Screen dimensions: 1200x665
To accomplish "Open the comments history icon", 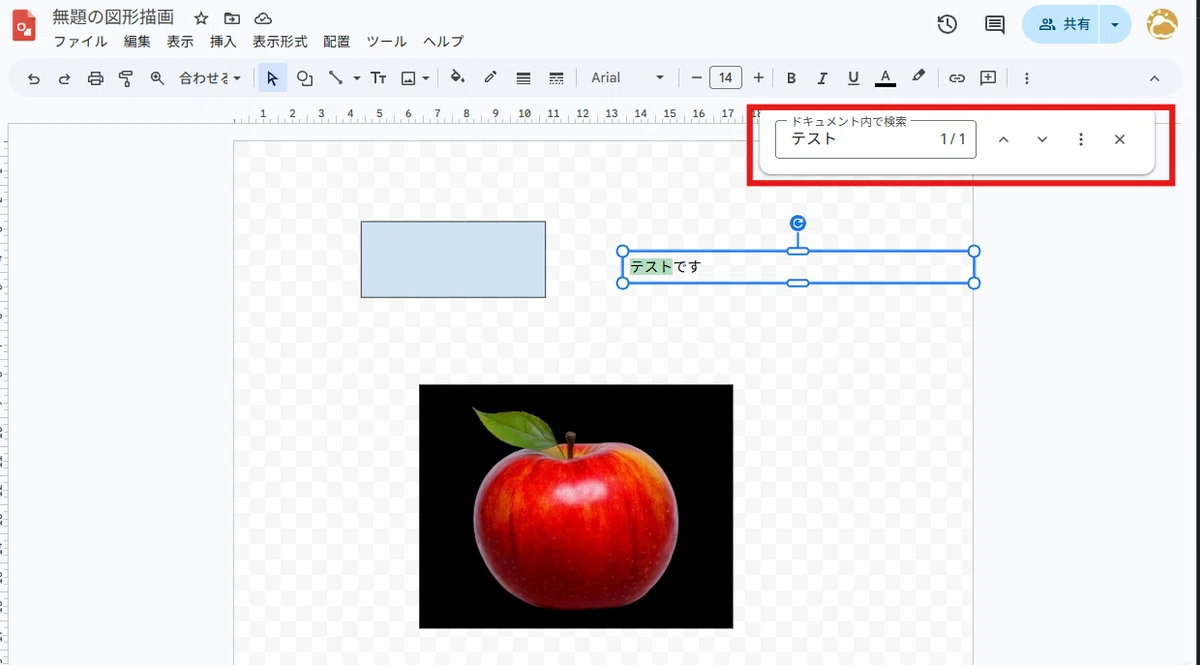I will tap(995, 25).
